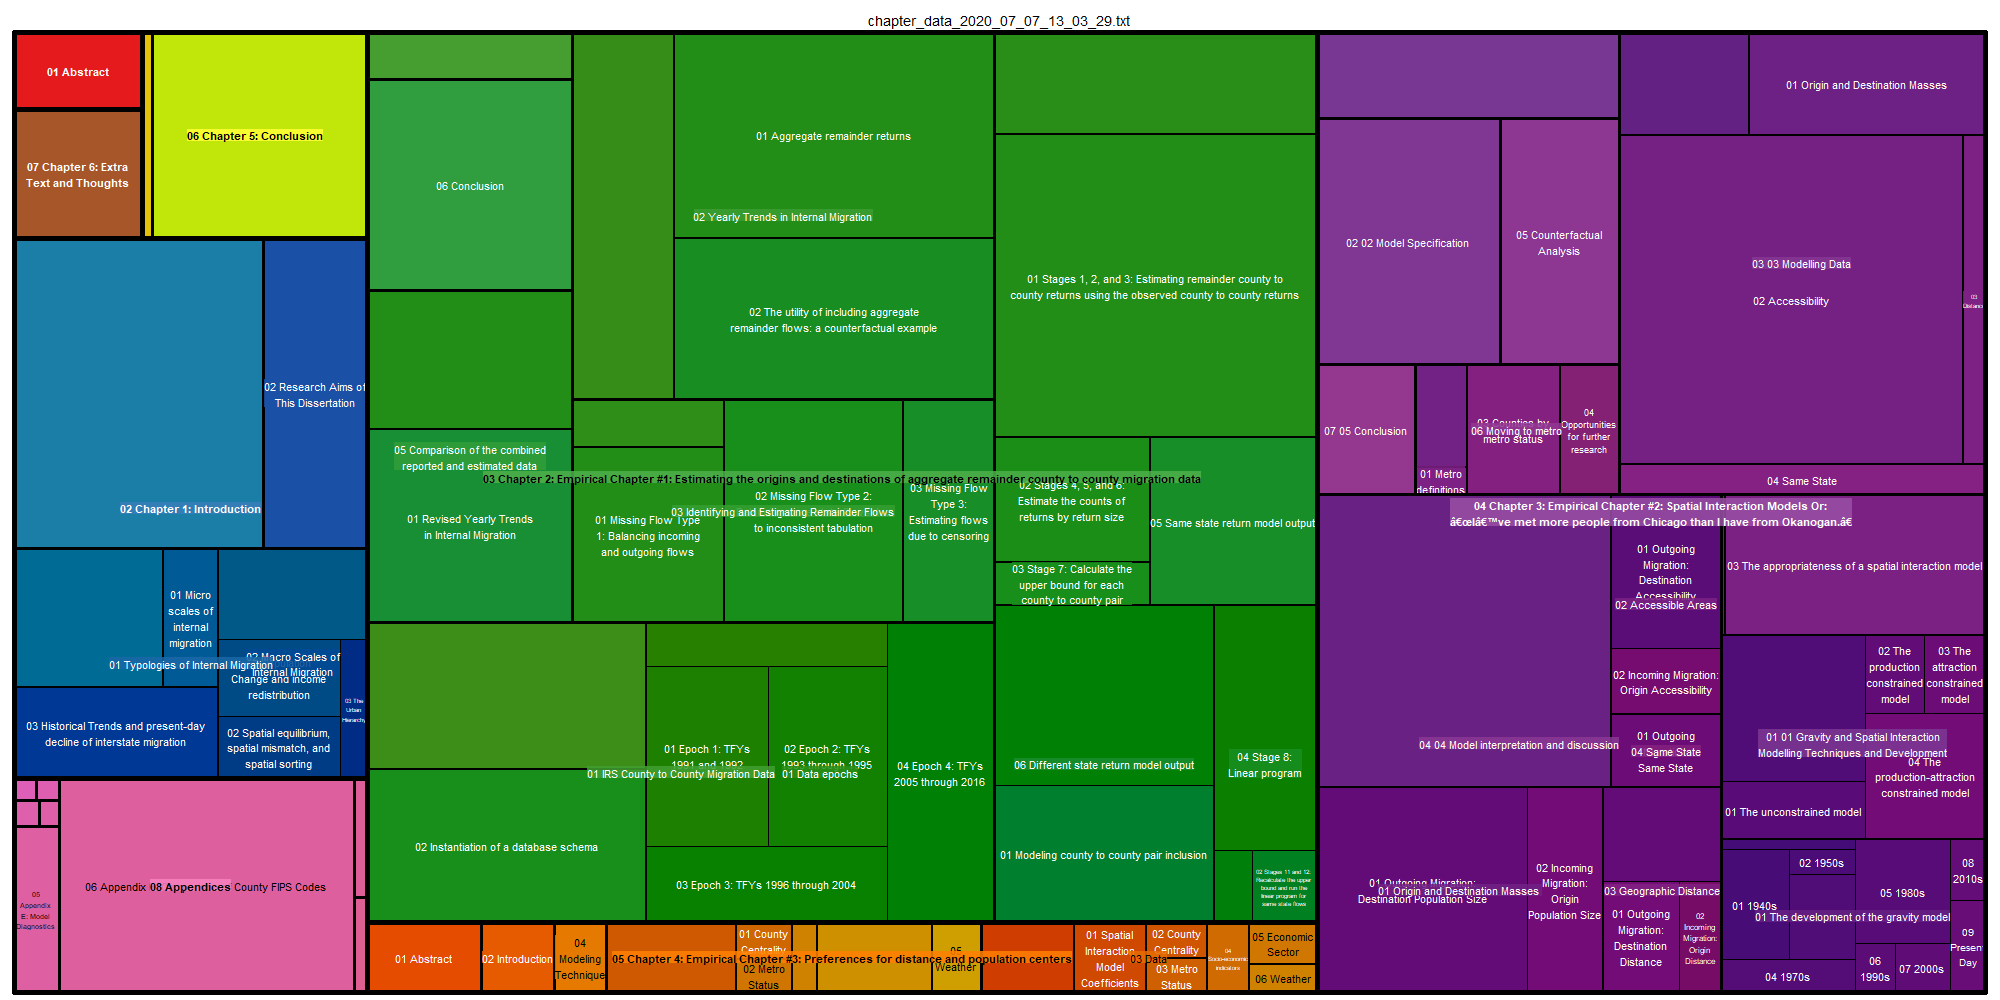The image size is (2000, 1000).
Task: Select the '01 The unconstrained model' rectangle
Action: (1793, 812)
